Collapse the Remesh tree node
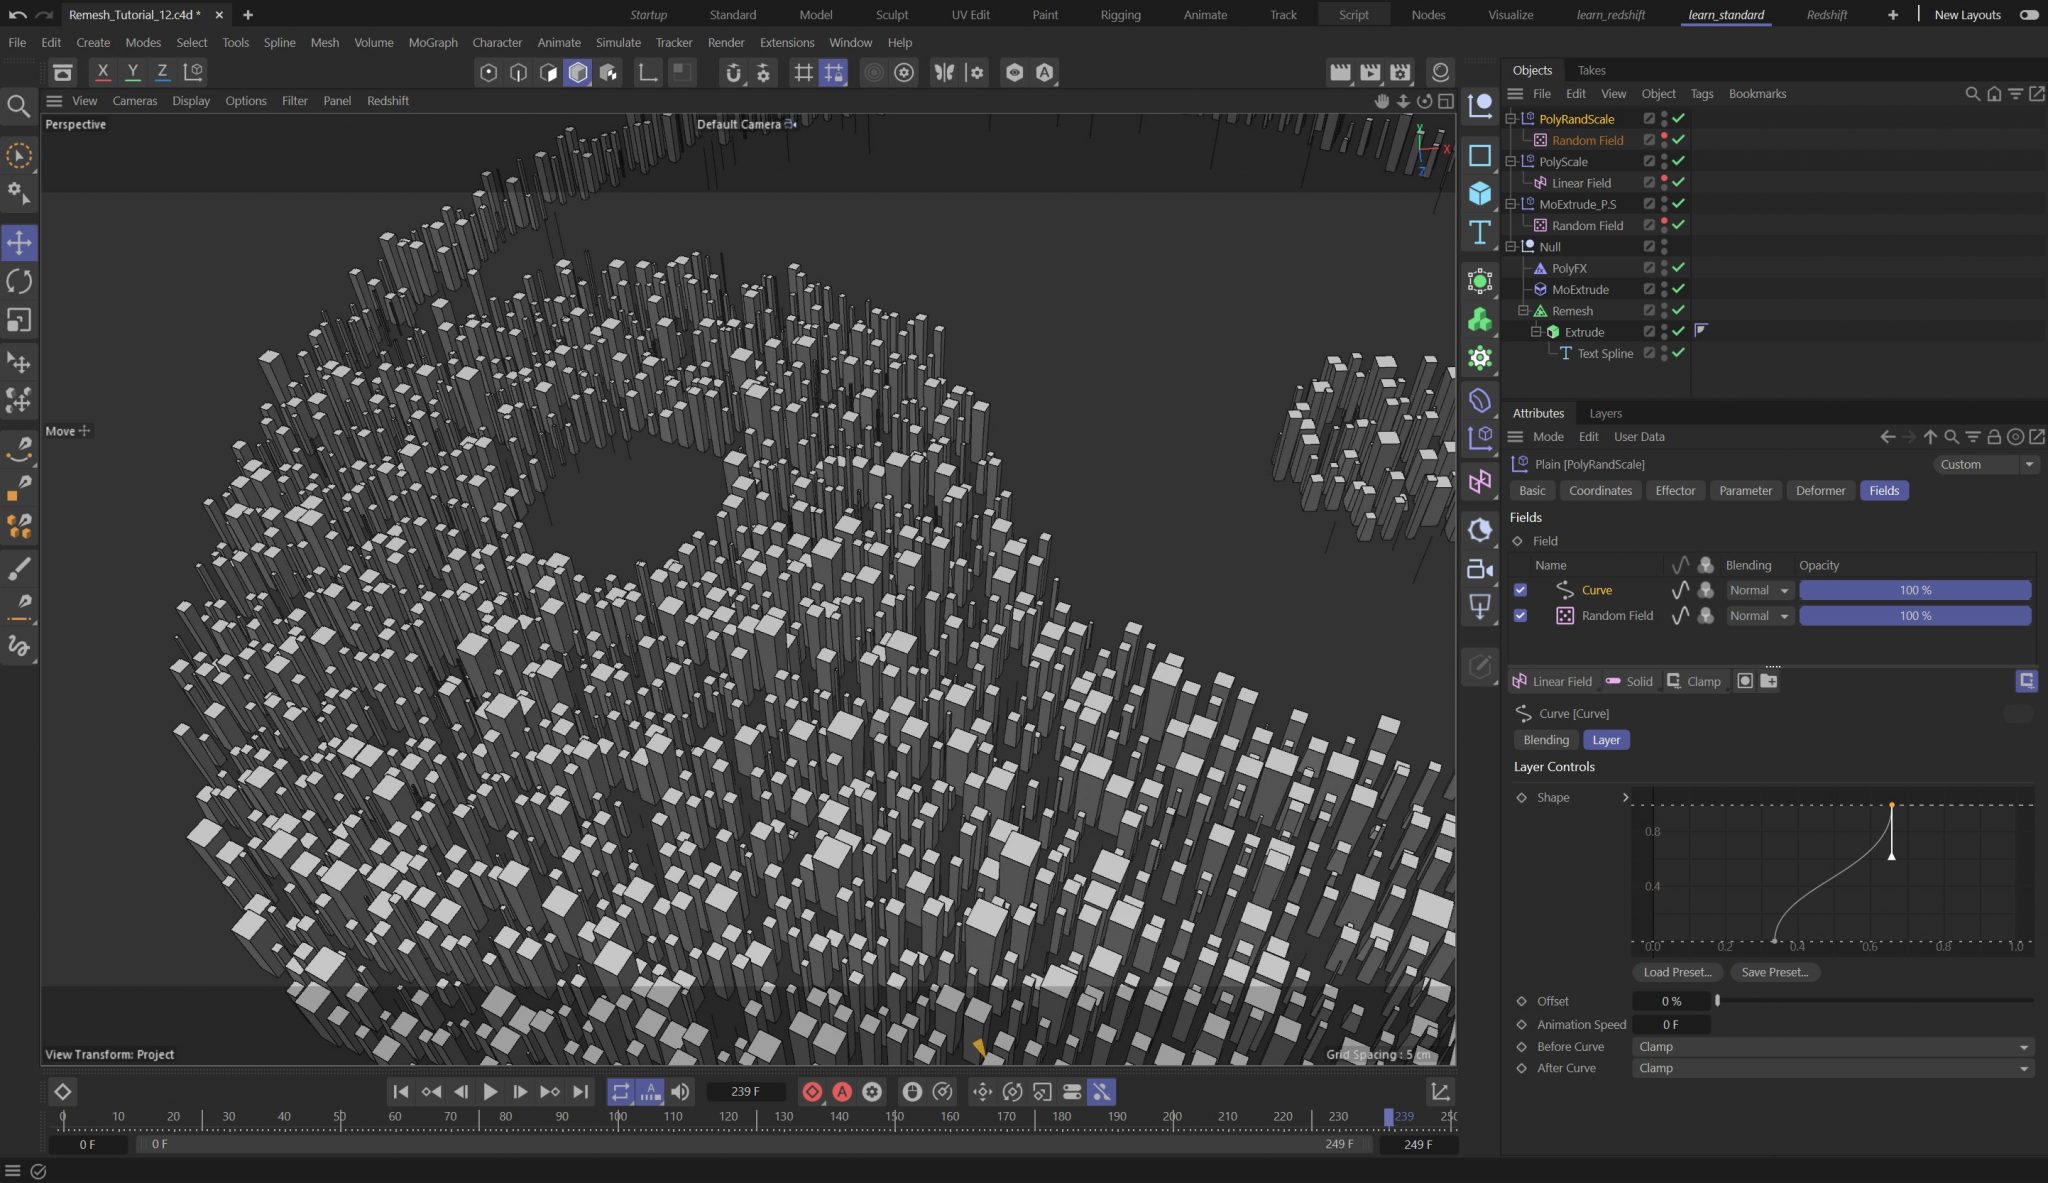This screenshot has height=1183, width=2048. pos(1524,311)
